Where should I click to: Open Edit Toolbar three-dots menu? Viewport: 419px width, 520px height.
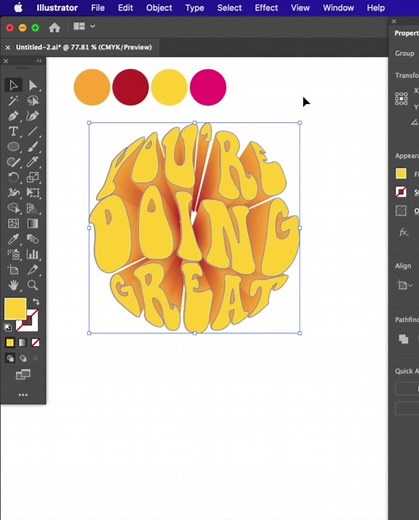coord(23,395)
